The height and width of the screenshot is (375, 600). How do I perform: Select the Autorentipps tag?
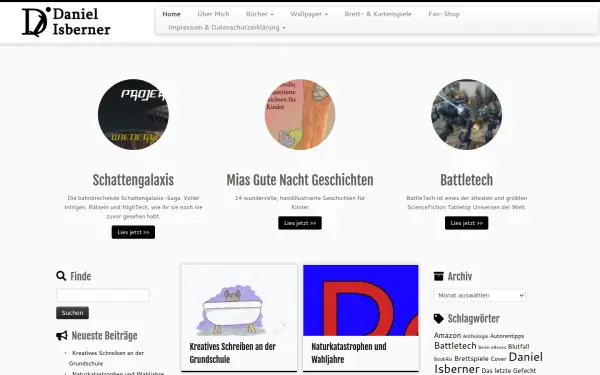click(x=507, y=336)
